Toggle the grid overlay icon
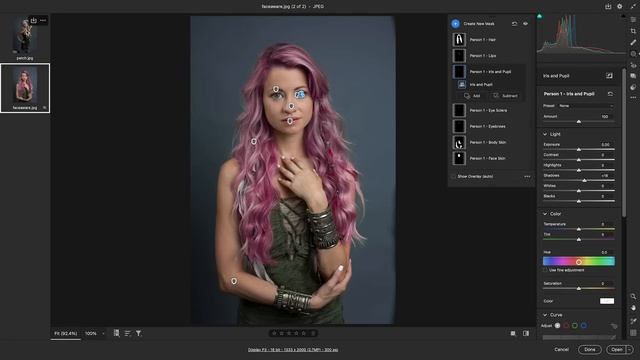 click(x=633, y=333)
